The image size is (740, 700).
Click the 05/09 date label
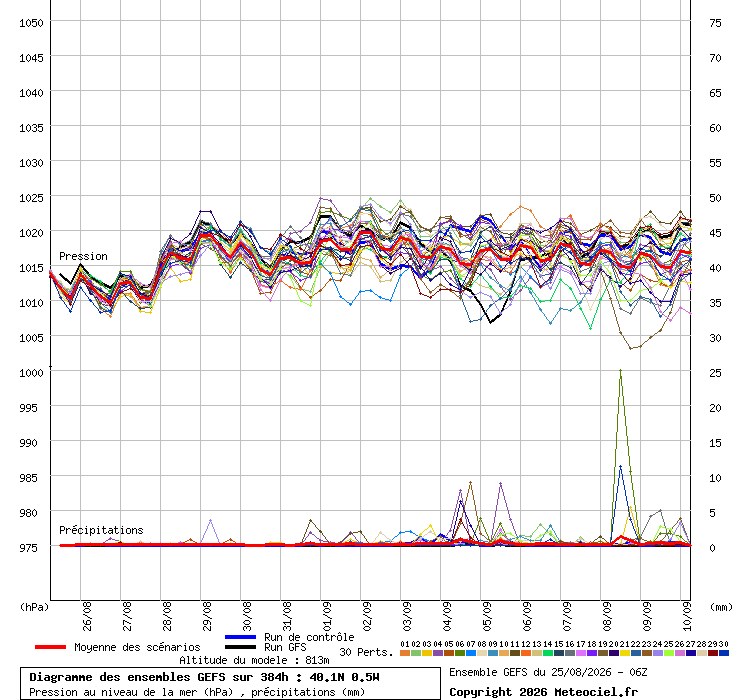(x=487, y=616)
